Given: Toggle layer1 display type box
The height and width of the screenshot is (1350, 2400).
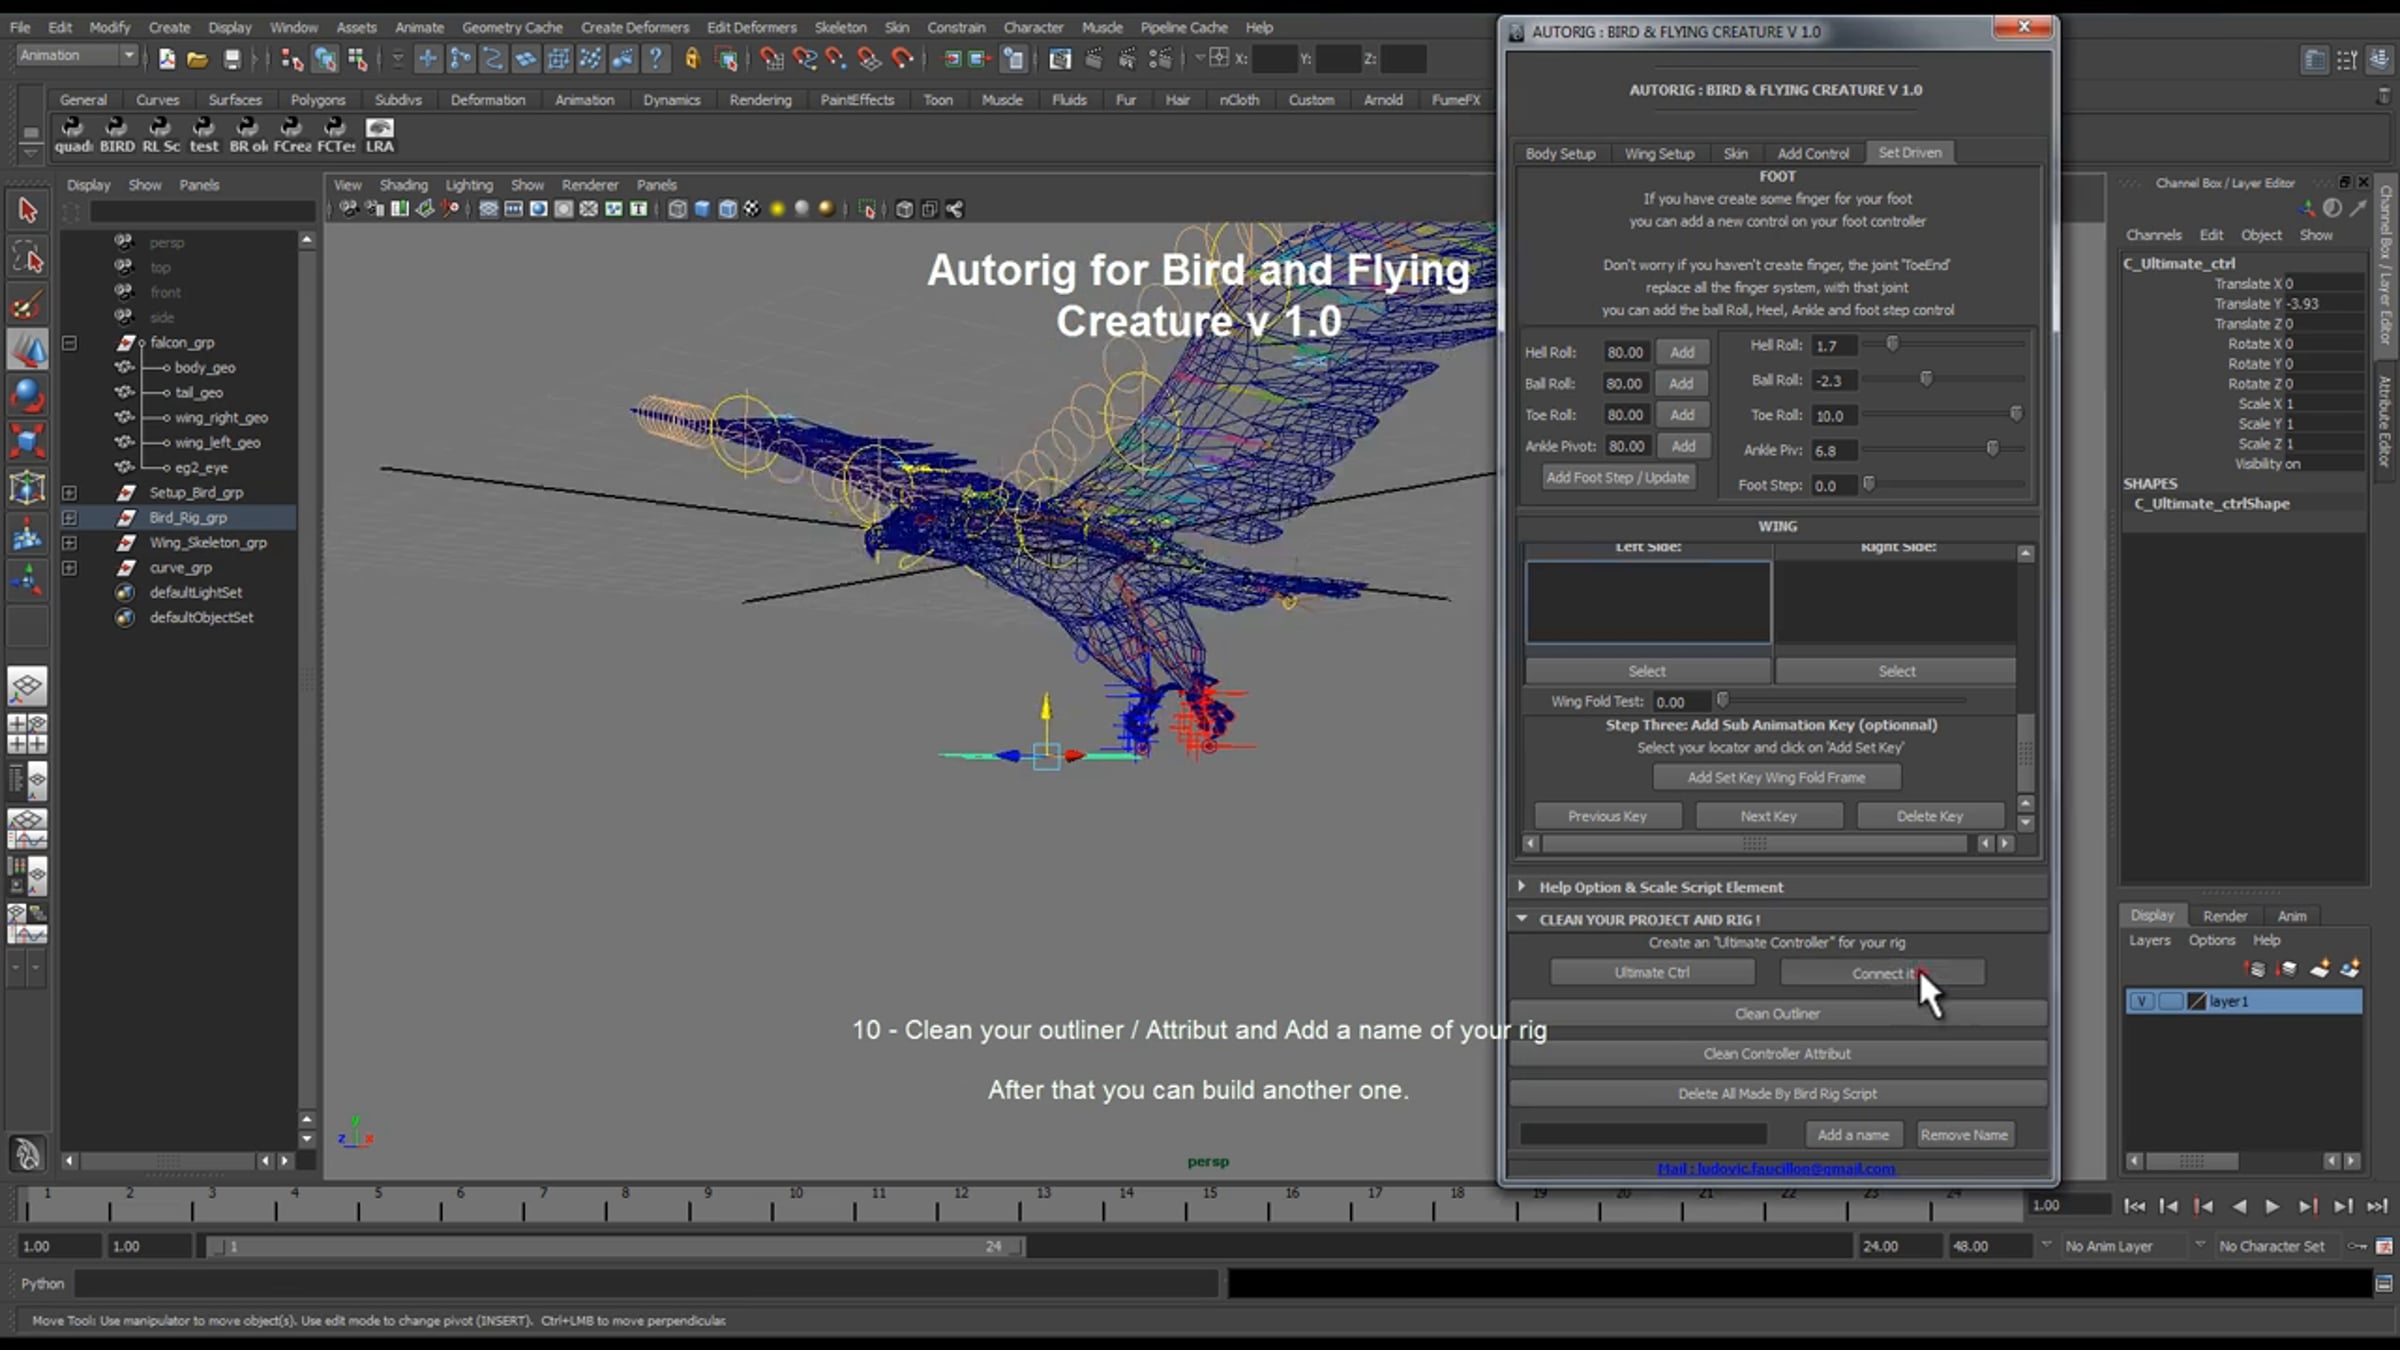Looking at the screenshot, I should coord(2170,1001).
